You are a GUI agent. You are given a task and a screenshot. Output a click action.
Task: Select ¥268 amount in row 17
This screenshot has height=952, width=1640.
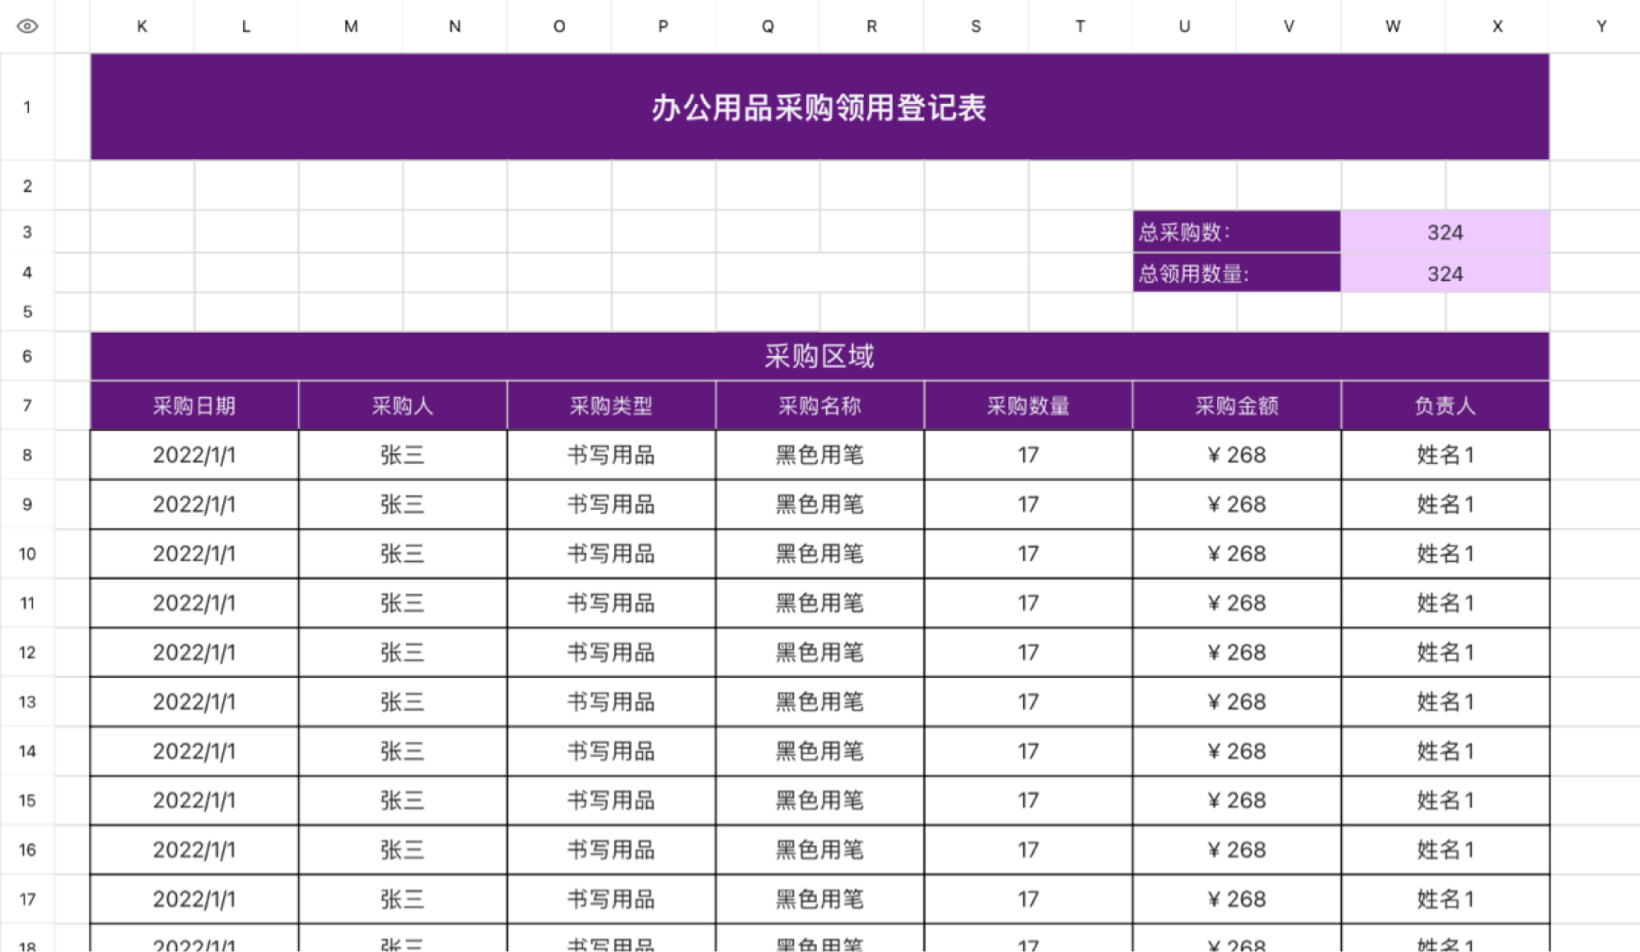pos(1236,899)
